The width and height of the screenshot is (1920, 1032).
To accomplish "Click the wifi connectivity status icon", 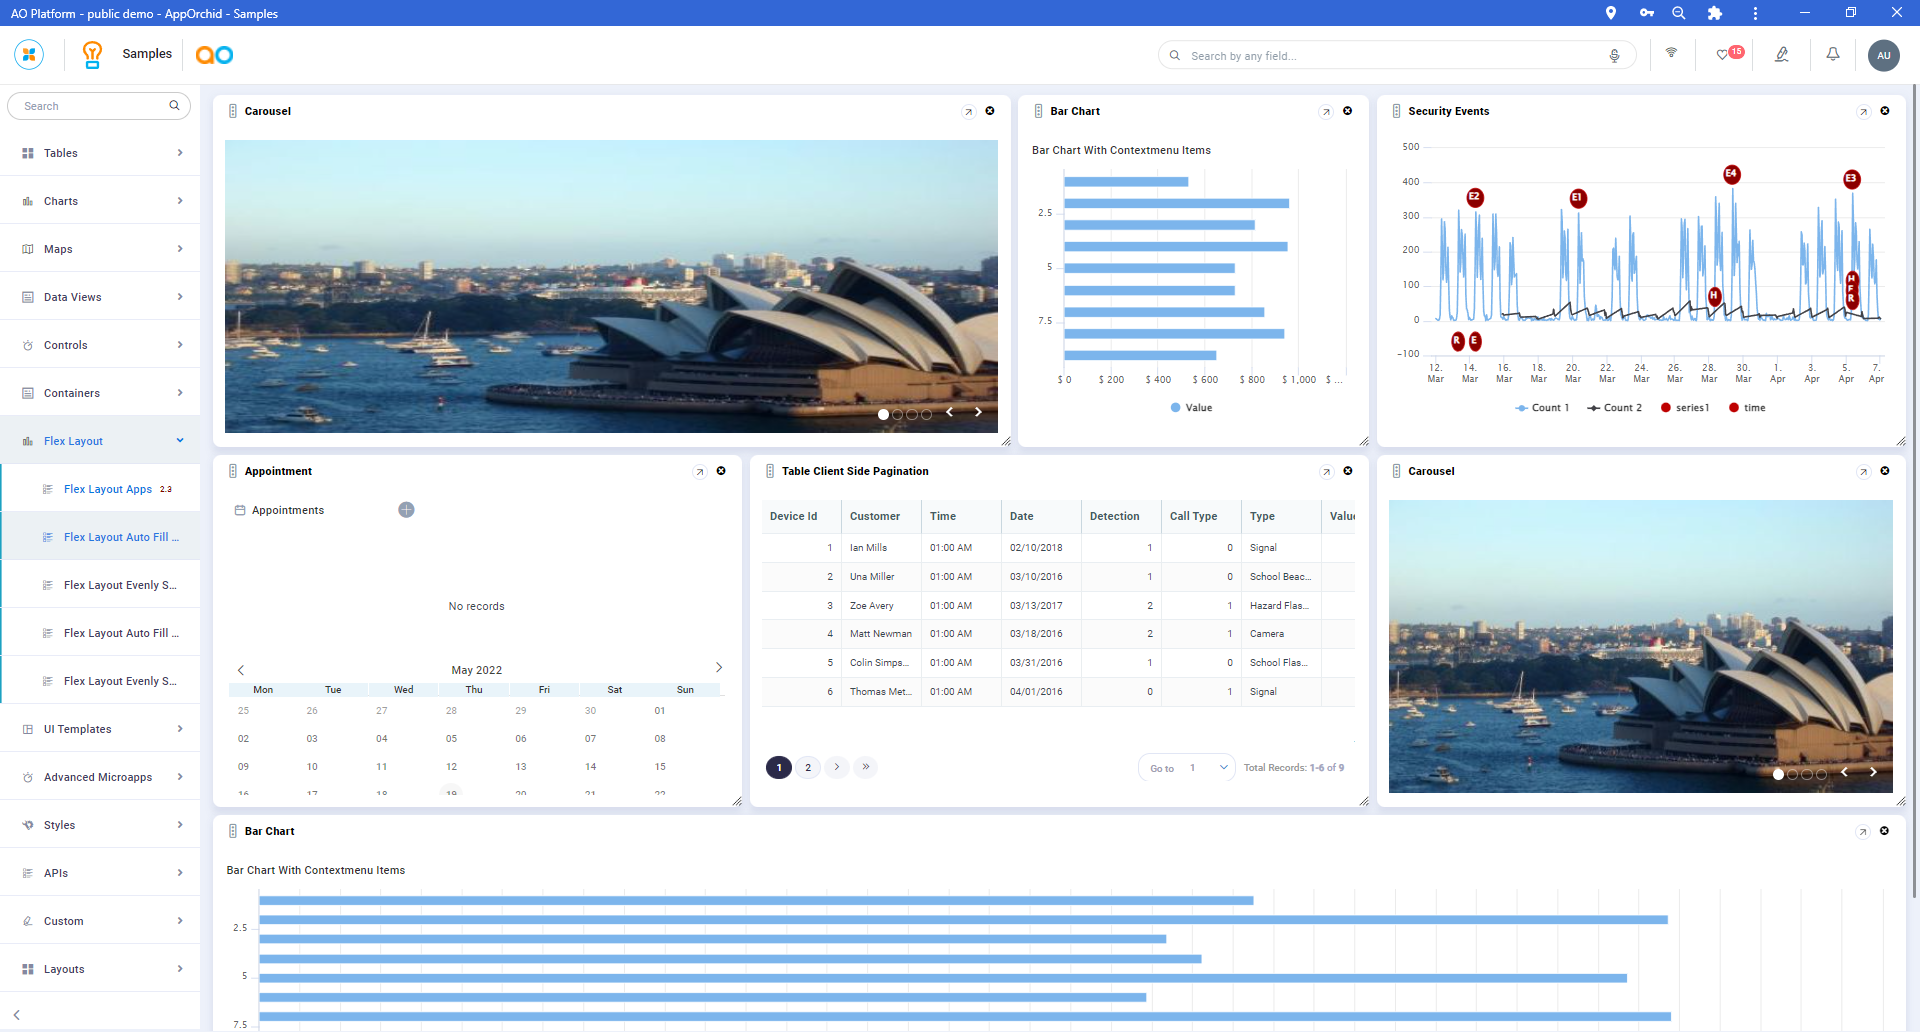I will tap(1671, 54).
